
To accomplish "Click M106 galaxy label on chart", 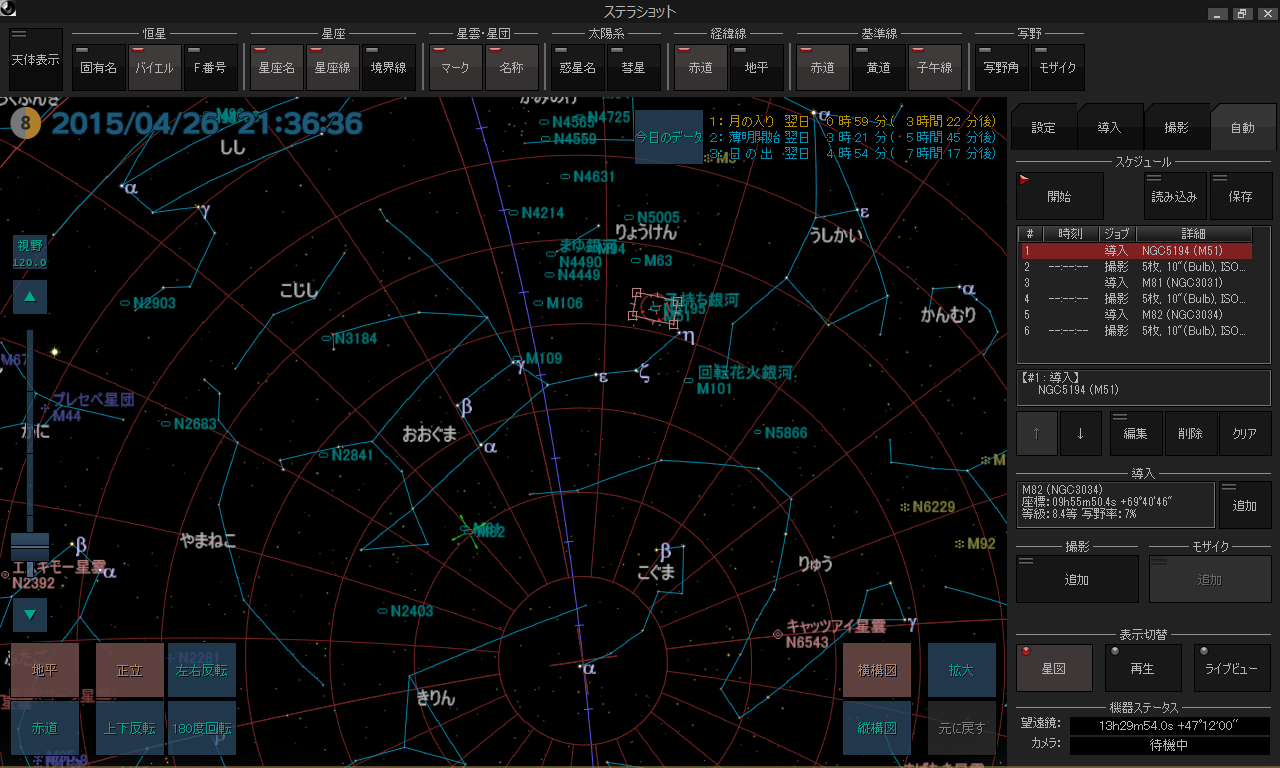I will (x=564, y=303).
